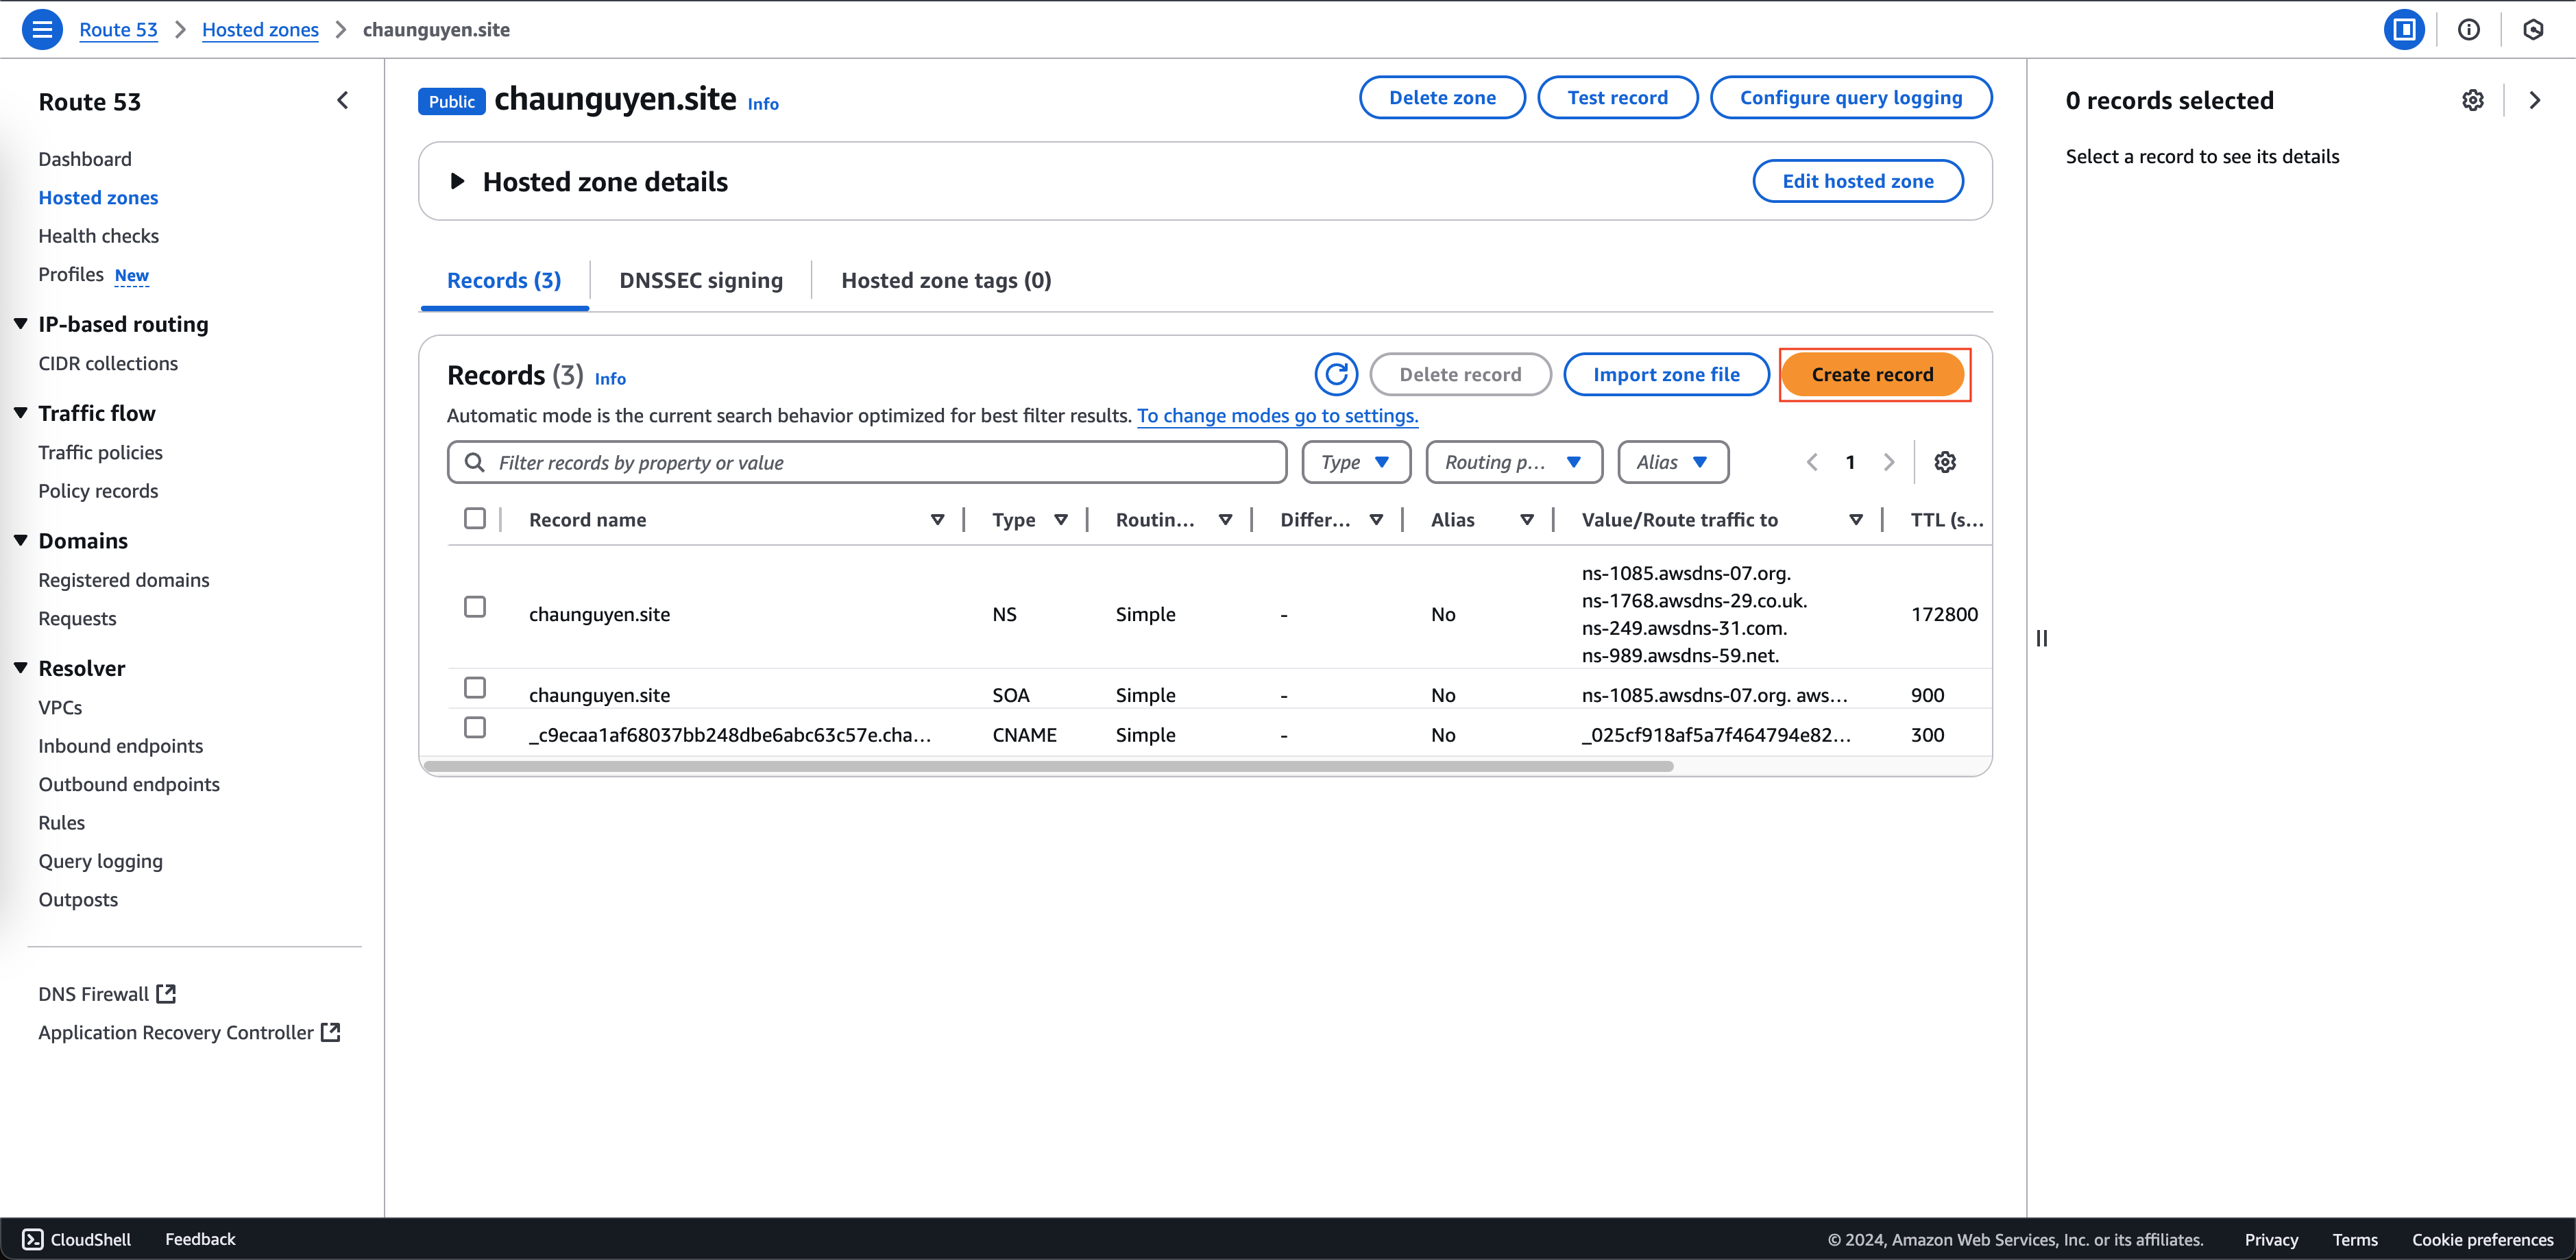Viewport: 2576px width, 1260px height.
Task: Open CloudShell terminal icon
Action: 33,1239
